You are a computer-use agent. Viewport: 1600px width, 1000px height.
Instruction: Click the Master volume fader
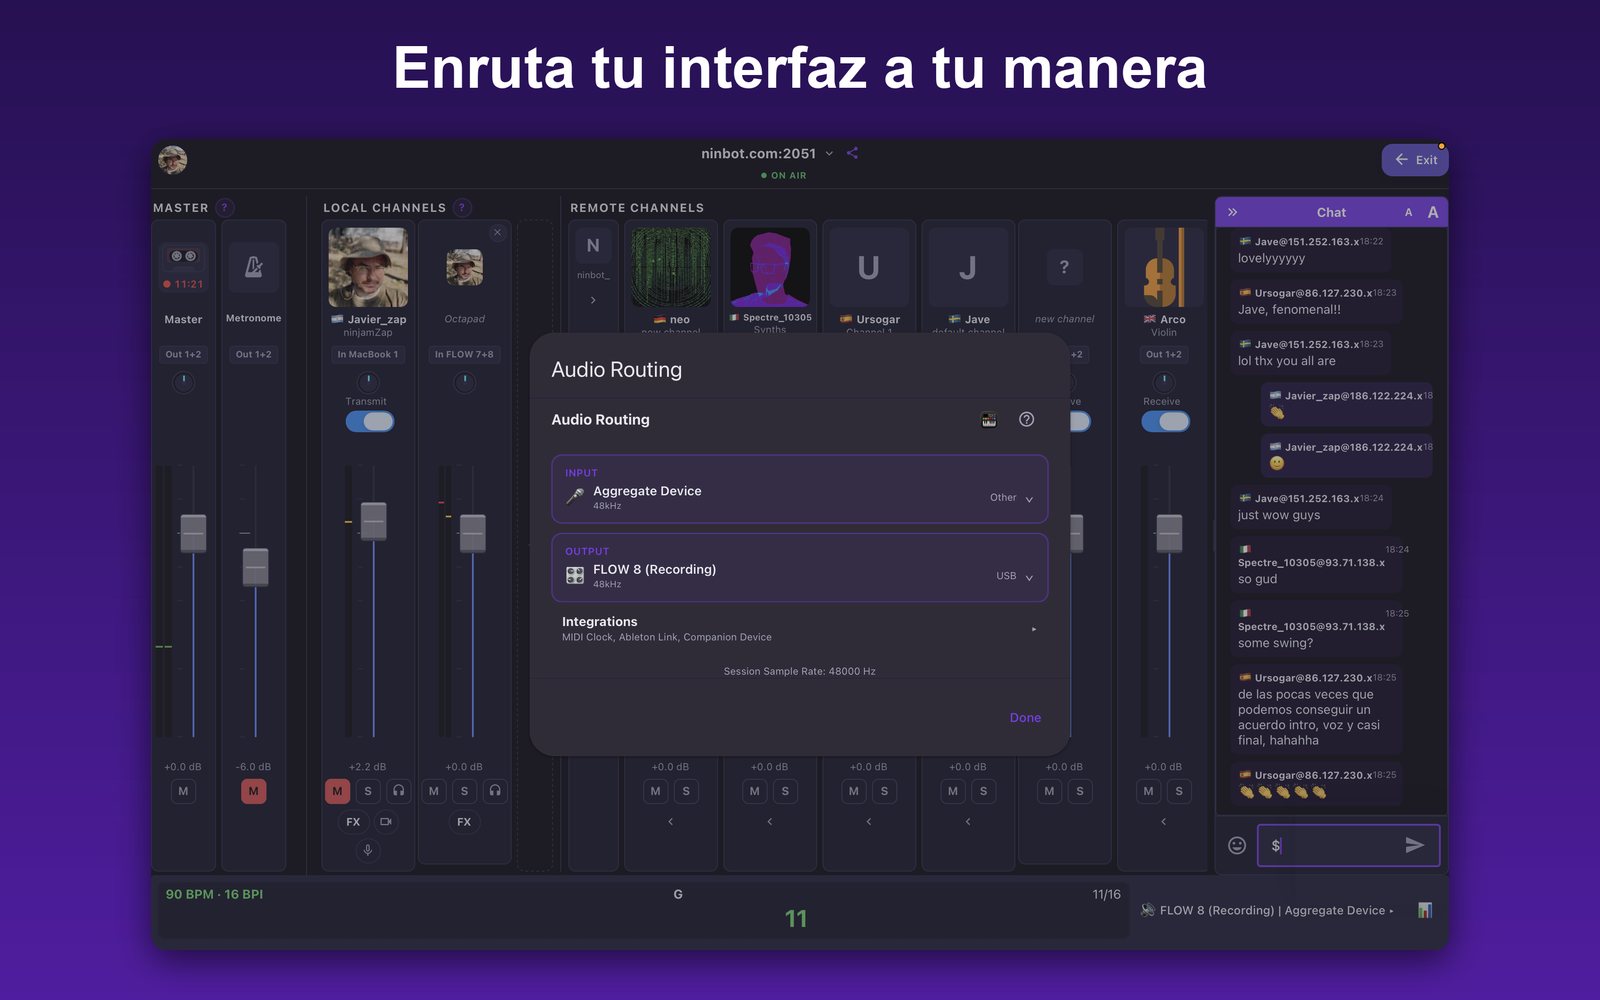[193, 534]
